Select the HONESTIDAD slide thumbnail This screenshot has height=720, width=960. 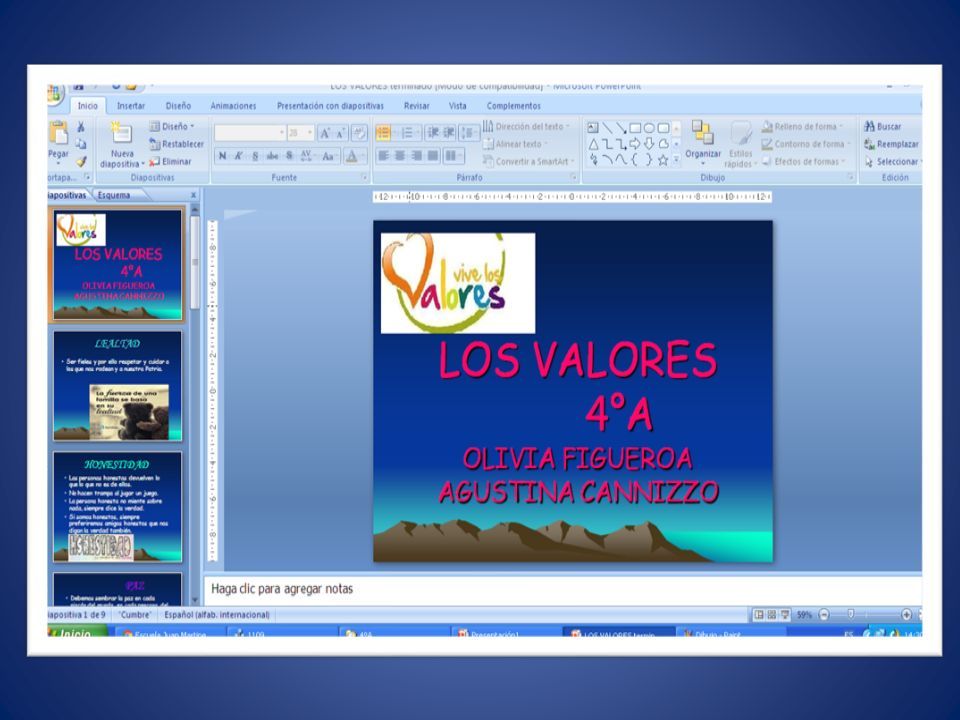point(118,507)
